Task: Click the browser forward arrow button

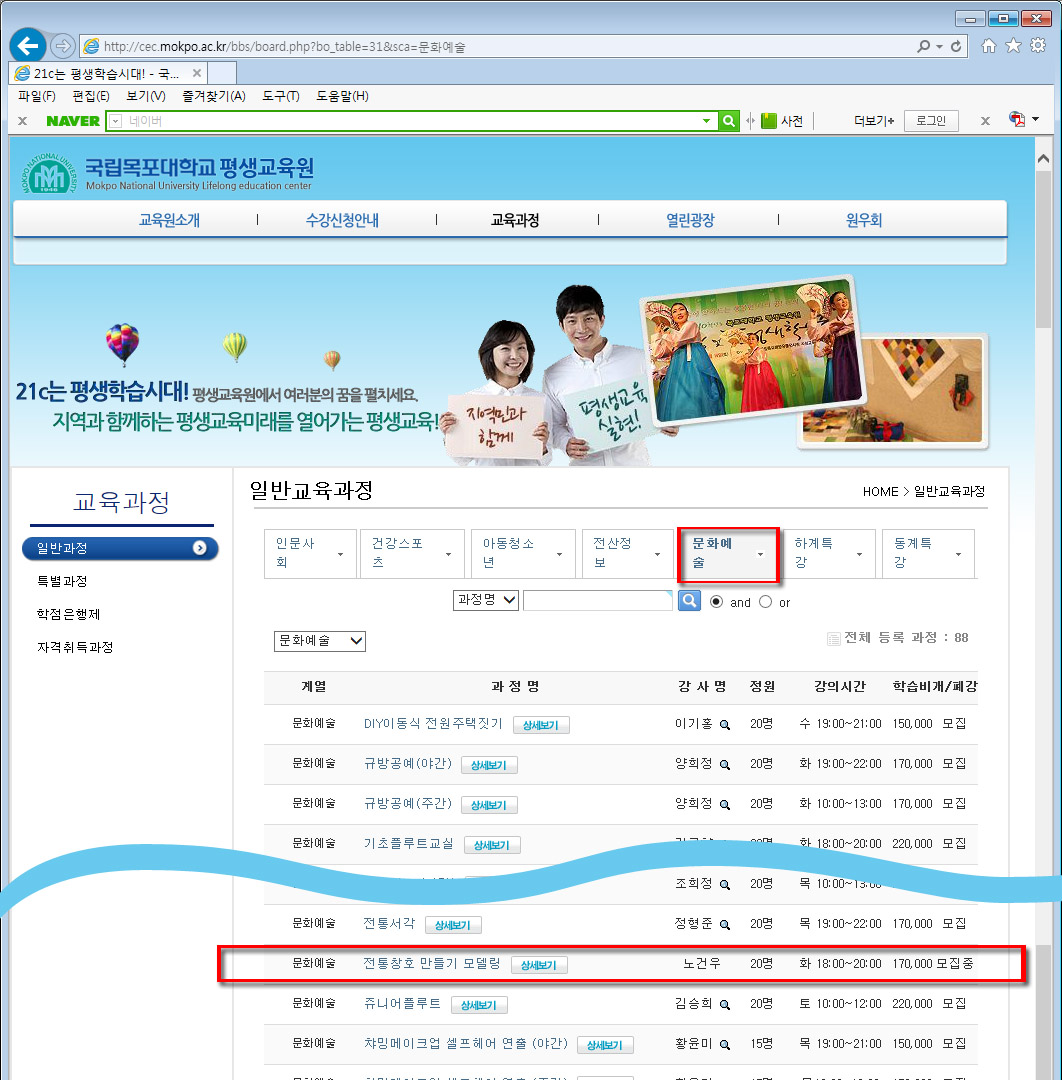Action: (63, 46)
